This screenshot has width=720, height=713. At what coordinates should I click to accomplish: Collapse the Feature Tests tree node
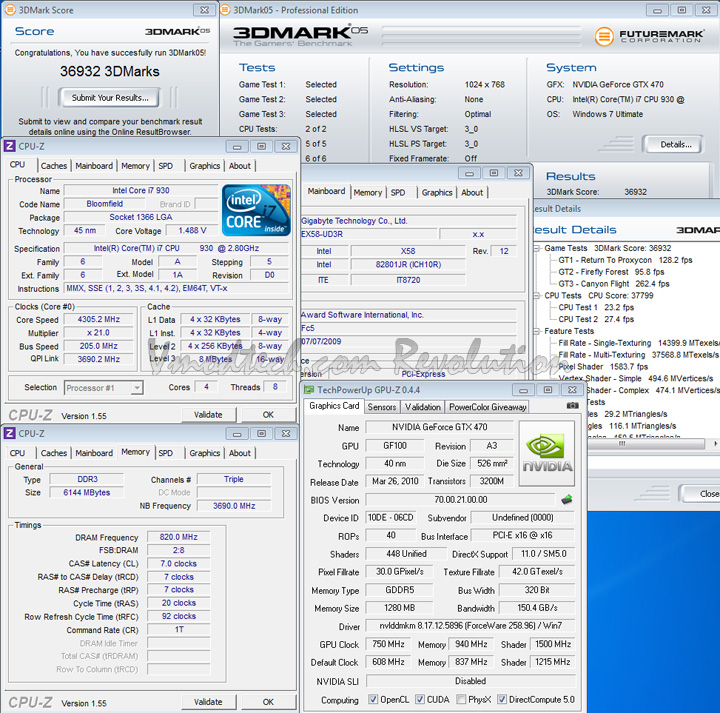[x=536, y=331]
